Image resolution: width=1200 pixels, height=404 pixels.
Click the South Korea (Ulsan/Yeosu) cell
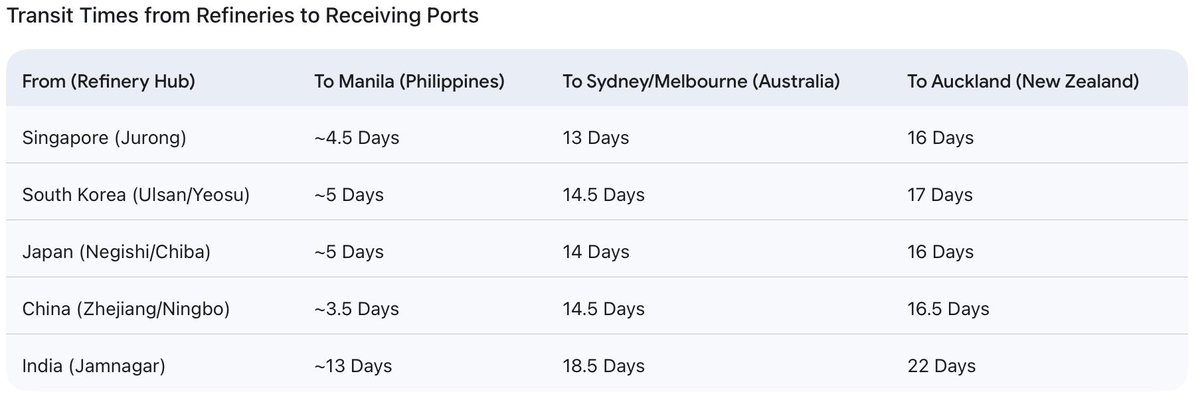[136, 195]
